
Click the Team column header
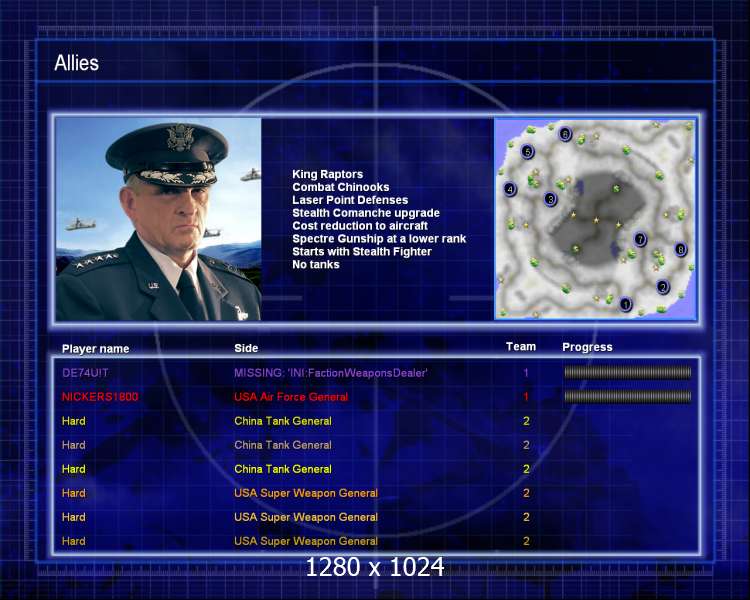521,346
